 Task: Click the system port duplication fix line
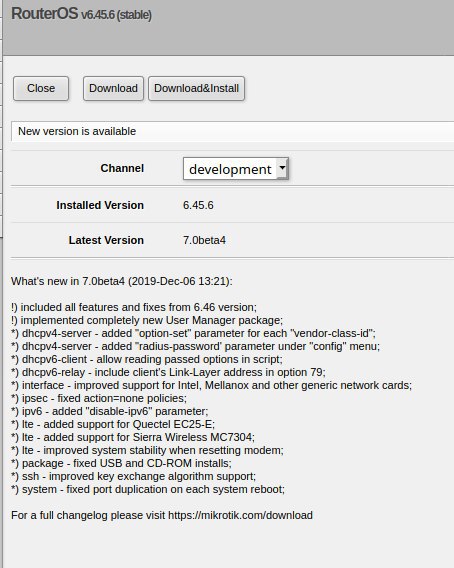coord(148,489)
